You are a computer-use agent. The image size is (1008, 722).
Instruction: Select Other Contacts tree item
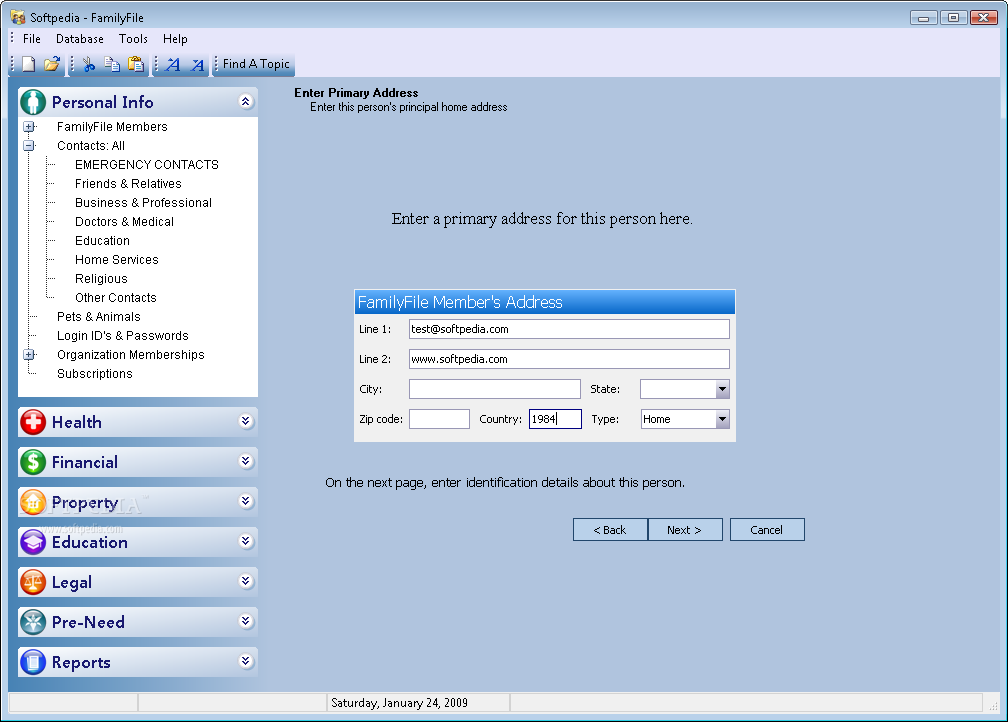pos(116,297)
